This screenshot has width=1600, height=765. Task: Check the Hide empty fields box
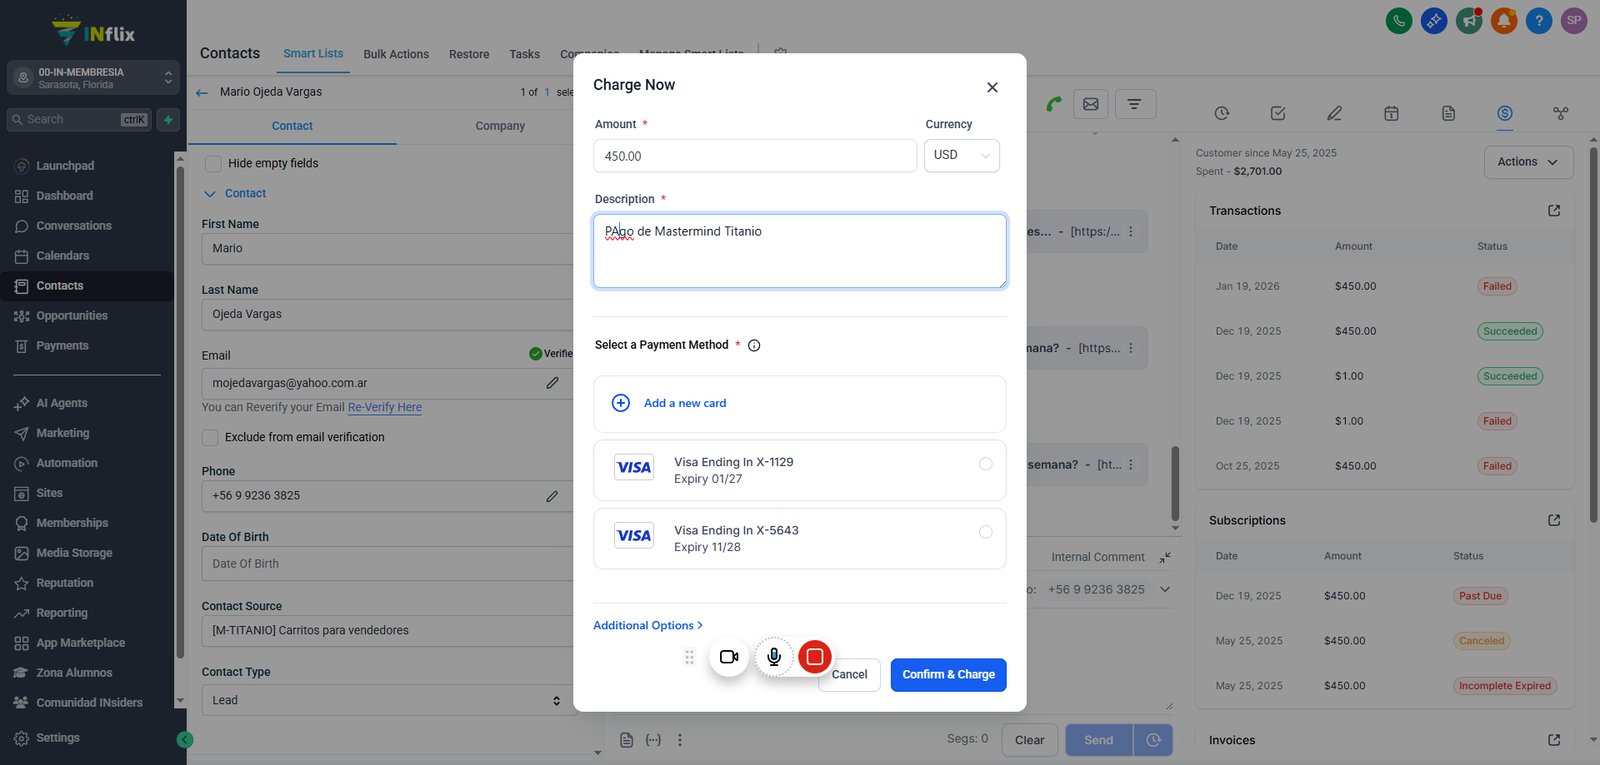point(213,163)
